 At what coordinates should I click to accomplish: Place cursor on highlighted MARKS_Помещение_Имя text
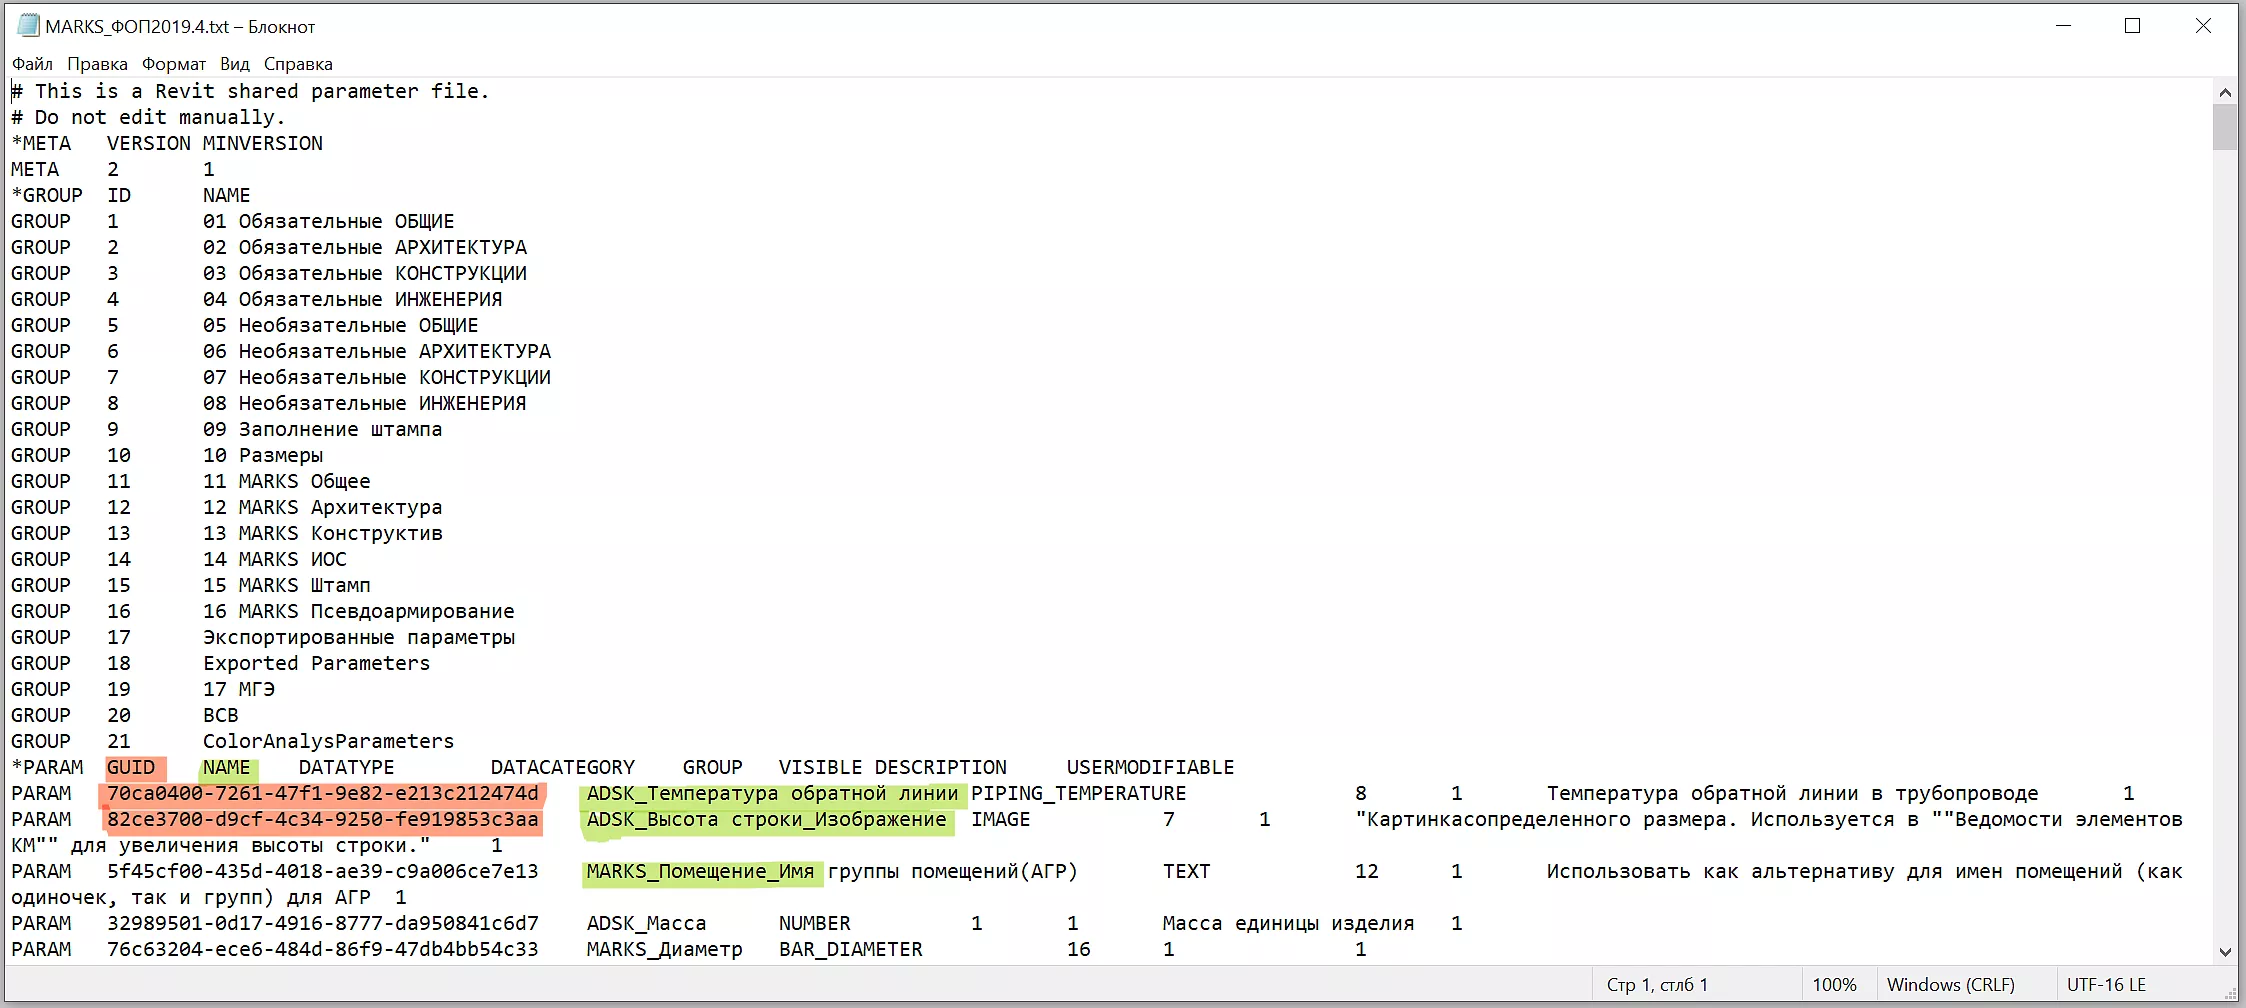click(x=700, y=872)
